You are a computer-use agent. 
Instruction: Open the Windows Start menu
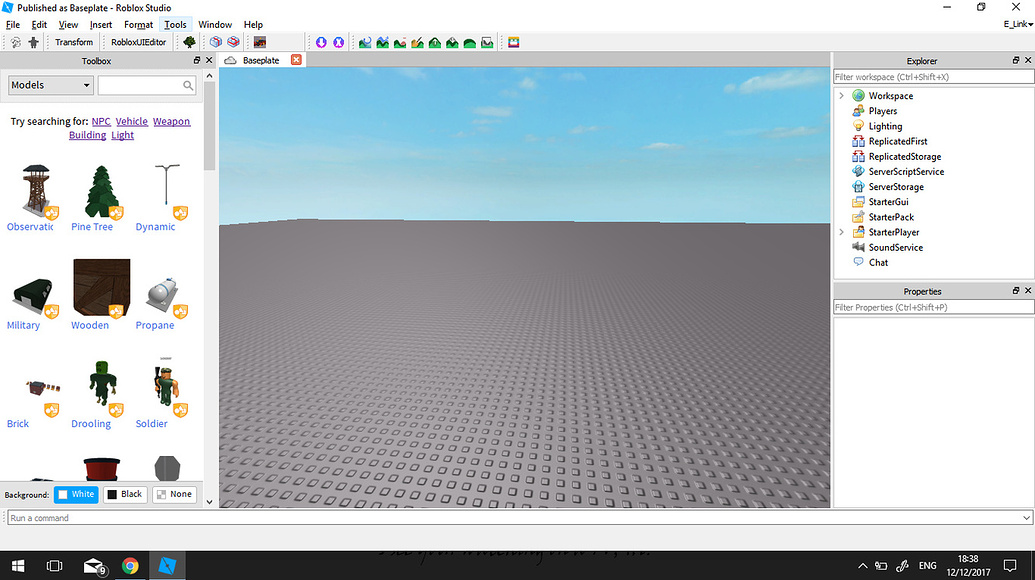point(18,565)
